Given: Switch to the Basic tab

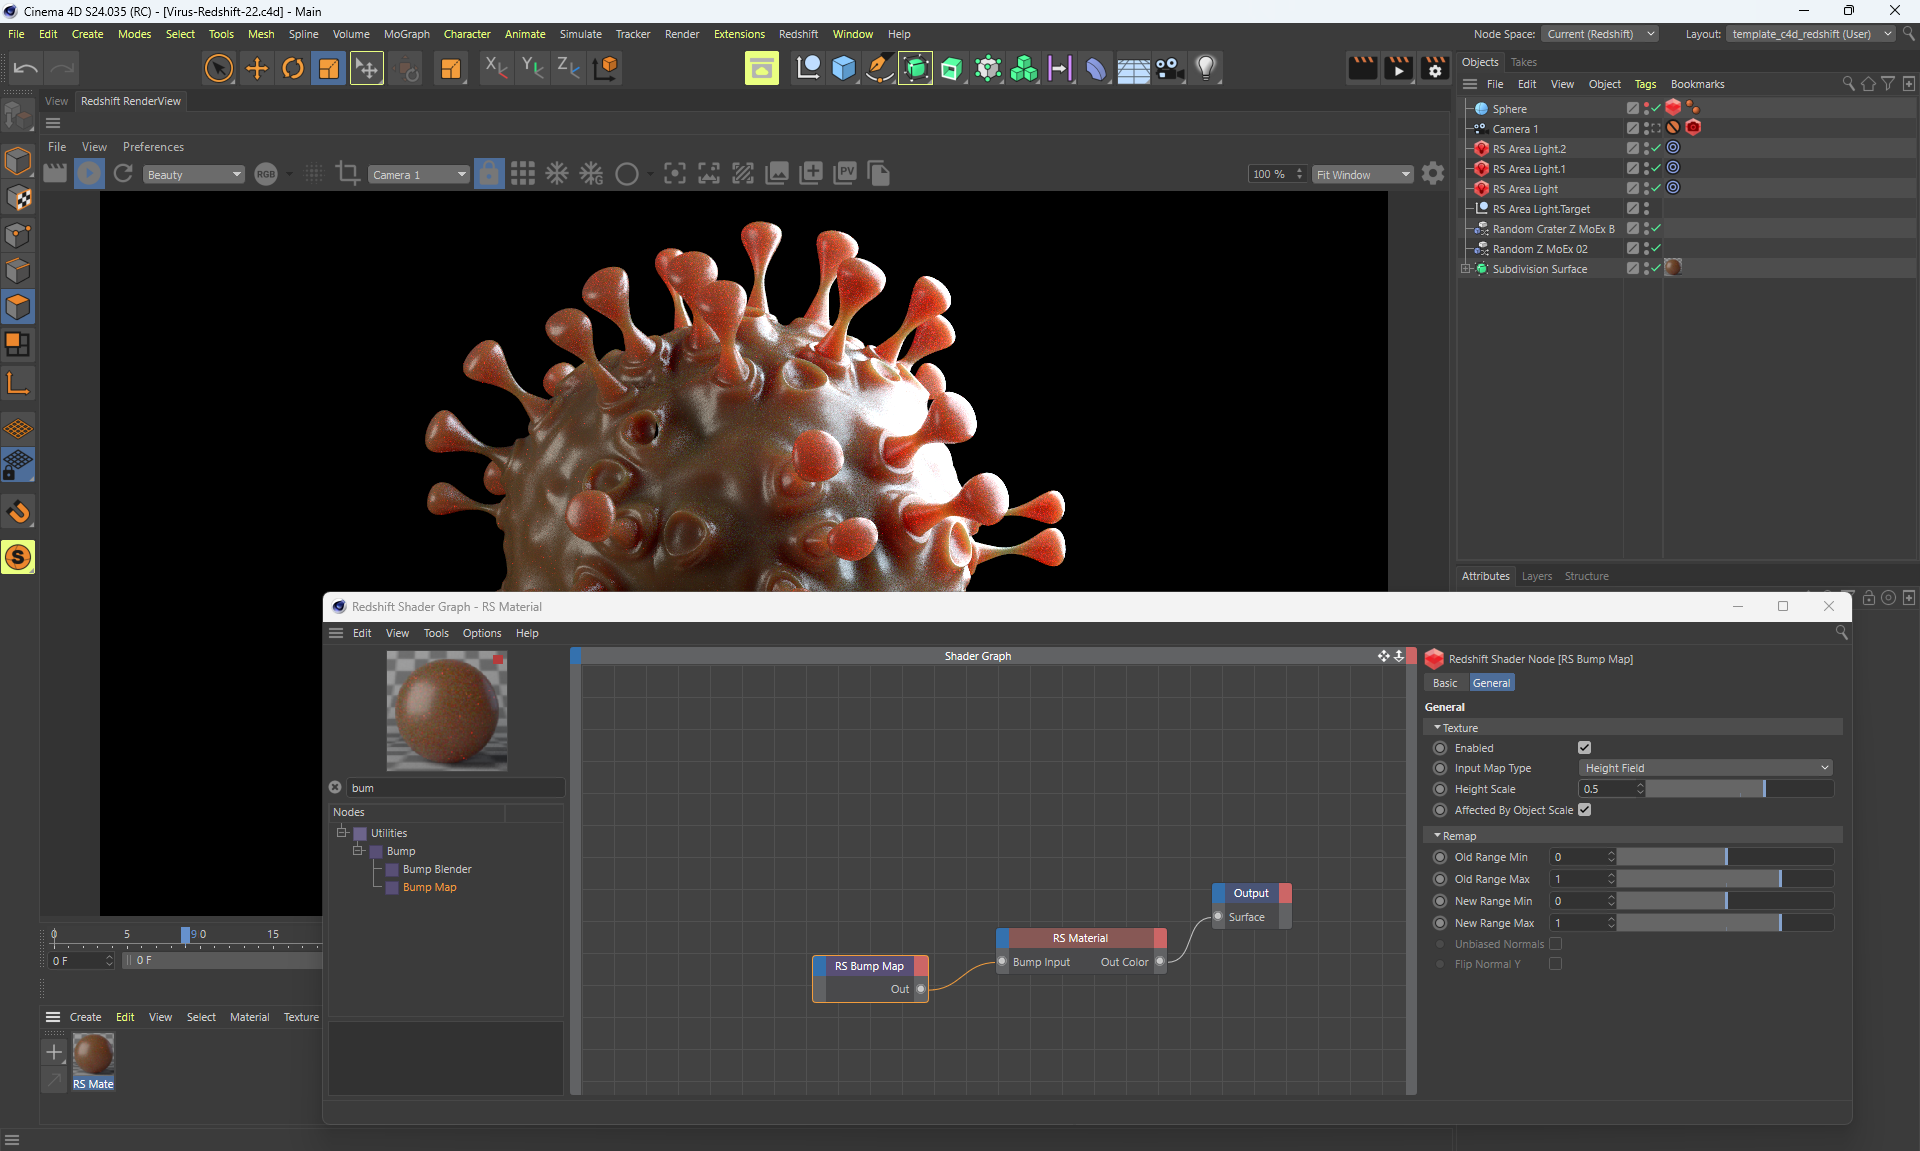Looking at the screenshot, I should tap(1445, 683).
